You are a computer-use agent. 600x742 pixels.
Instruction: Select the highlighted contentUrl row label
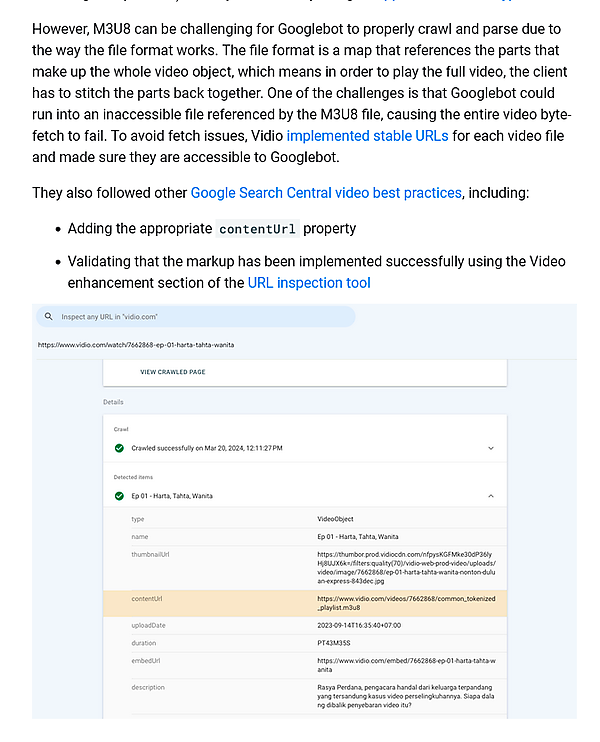tap(147, 599)
